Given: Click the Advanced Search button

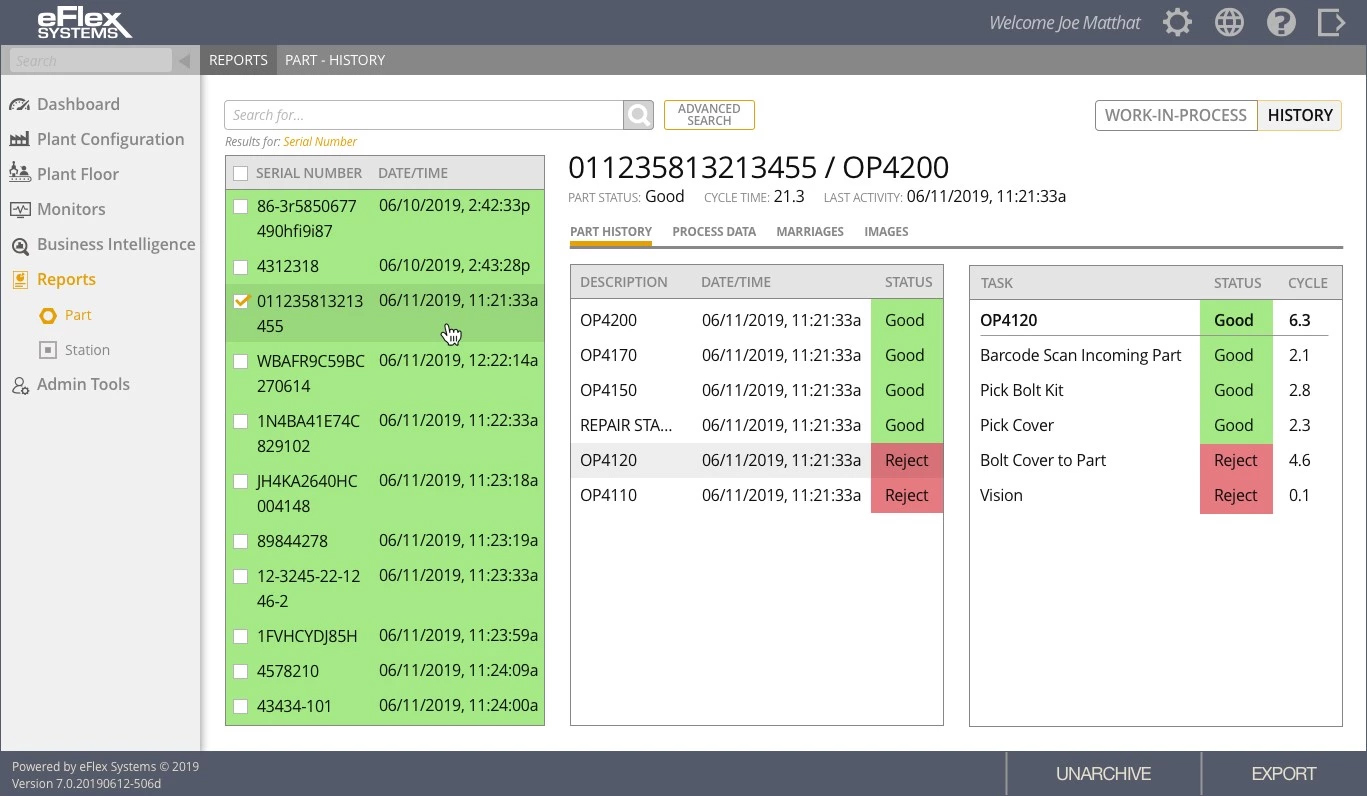Looking at the screenshot, I should [x=709, y=115].
